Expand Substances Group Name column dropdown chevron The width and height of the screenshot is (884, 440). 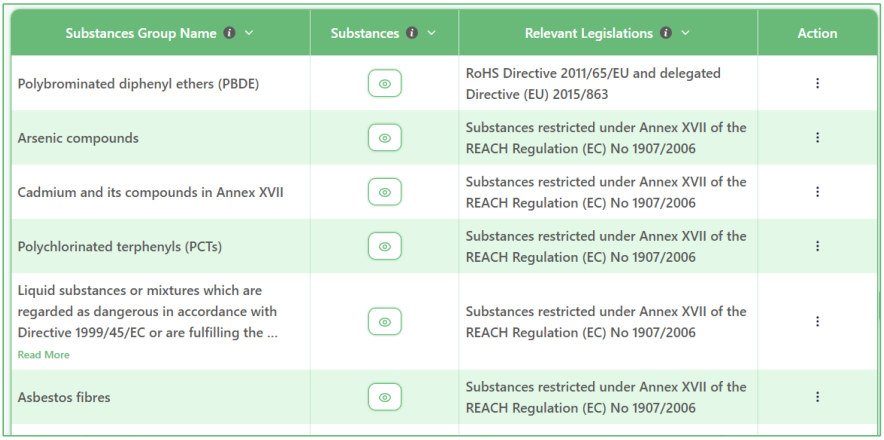click(249, 33)
